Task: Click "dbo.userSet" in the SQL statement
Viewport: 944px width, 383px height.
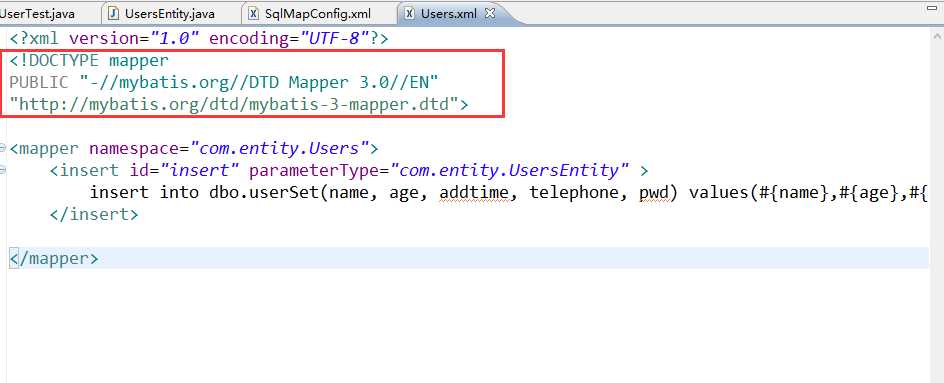Action: [x=264, y=193]
